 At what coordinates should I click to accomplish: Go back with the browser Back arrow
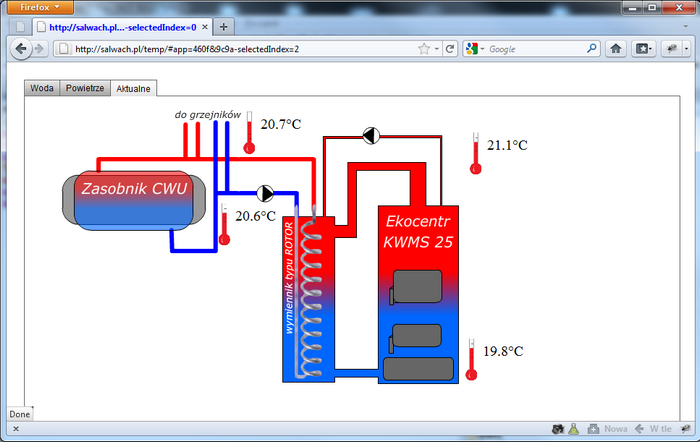point(21,49)
